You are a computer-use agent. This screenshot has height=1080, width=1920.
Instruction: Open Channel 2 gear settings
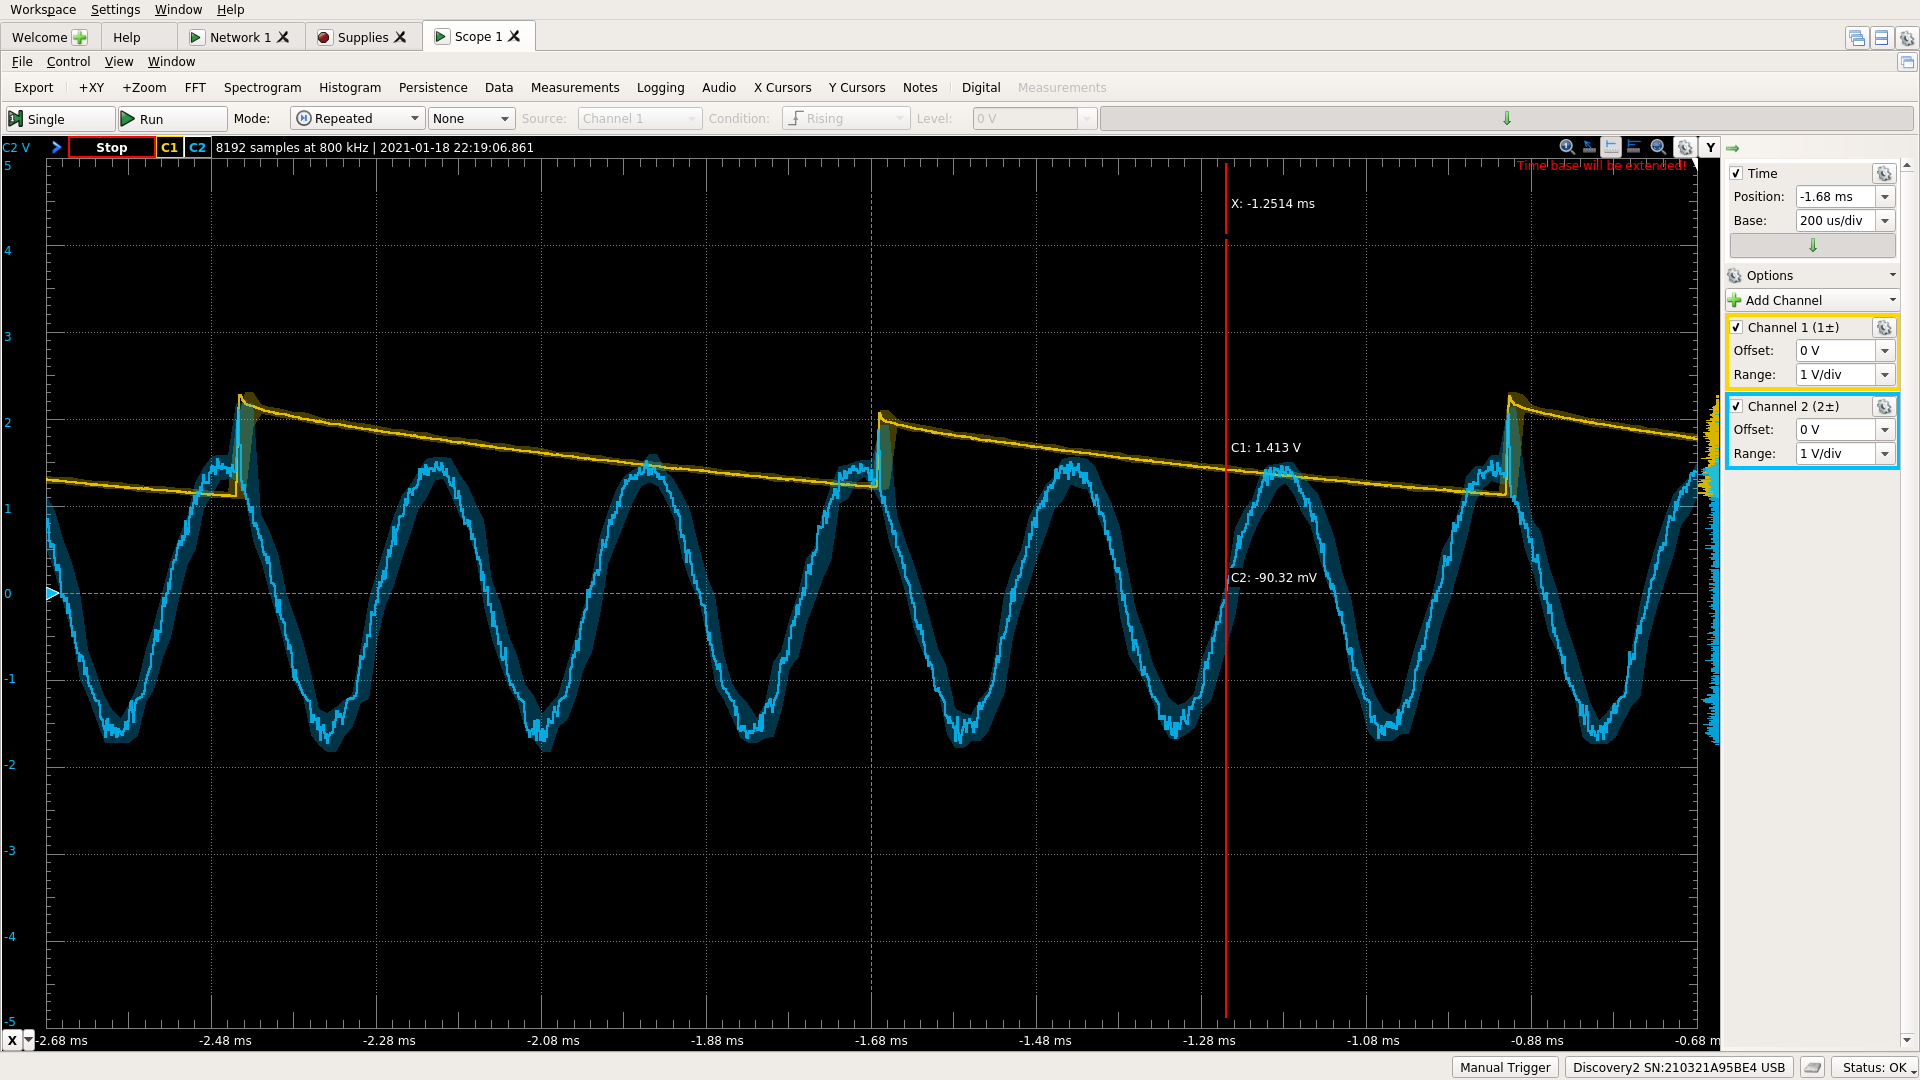(x=1884, y=407)
